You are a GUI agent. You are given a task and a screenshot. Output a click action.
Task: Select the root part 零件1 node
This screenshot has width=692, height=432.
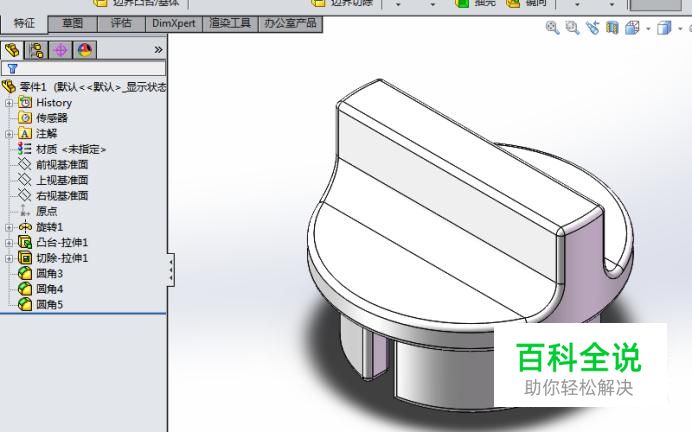84,86
